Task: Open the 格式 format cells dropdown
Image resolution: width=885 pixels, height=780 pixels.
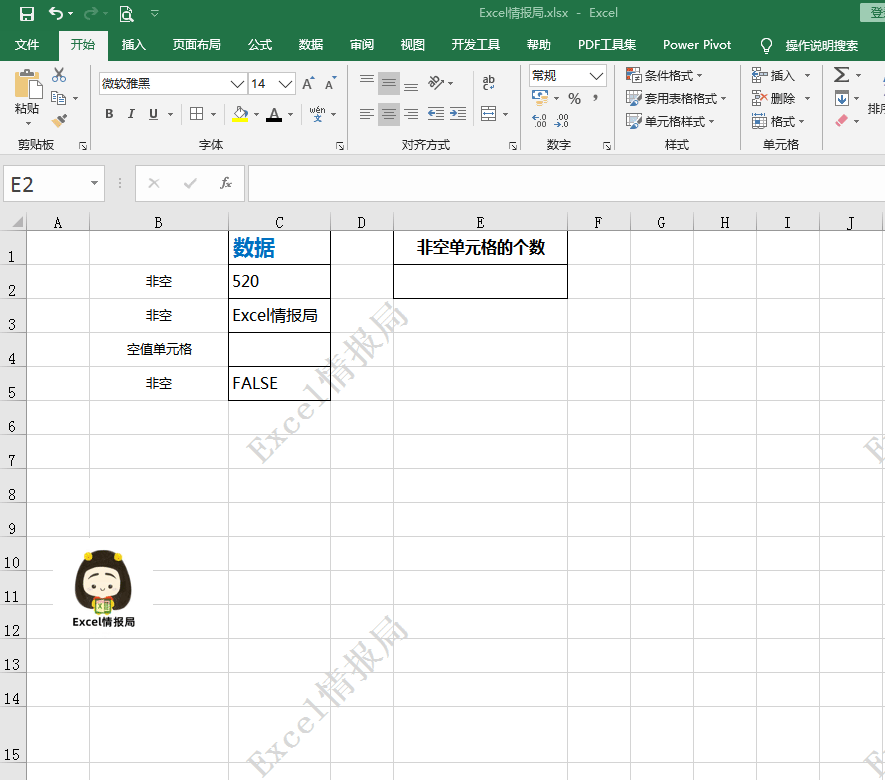Action: 779,121
